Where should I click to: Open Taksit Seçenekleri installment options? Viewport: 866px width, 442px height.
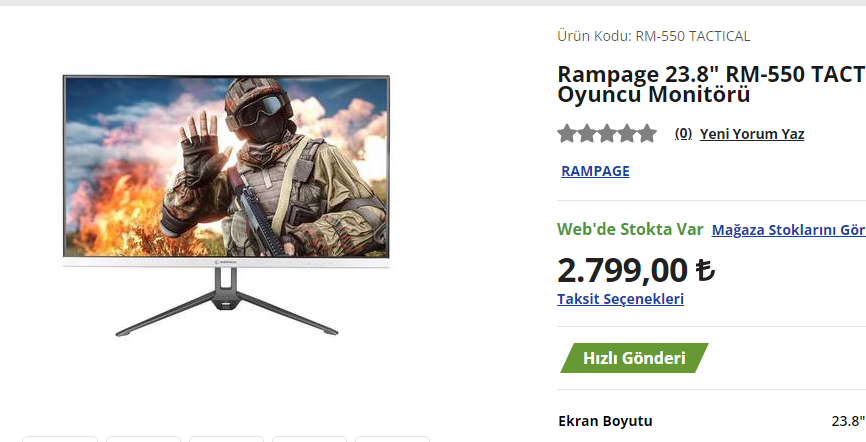620,299
